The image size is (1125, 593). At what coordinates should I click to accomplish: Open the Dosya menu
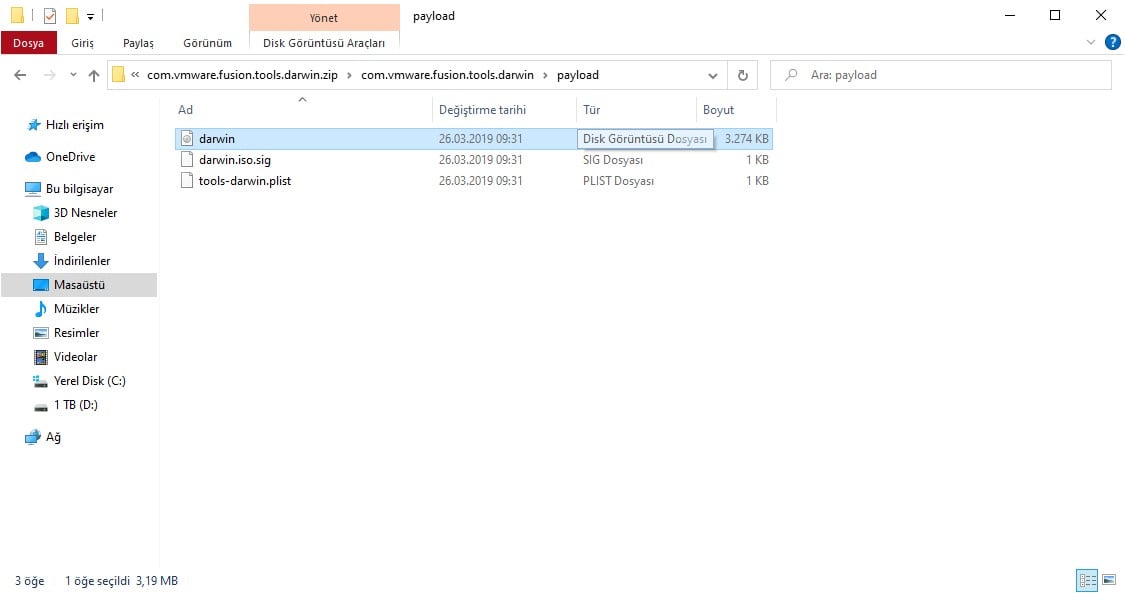click(x=29, y=43)
